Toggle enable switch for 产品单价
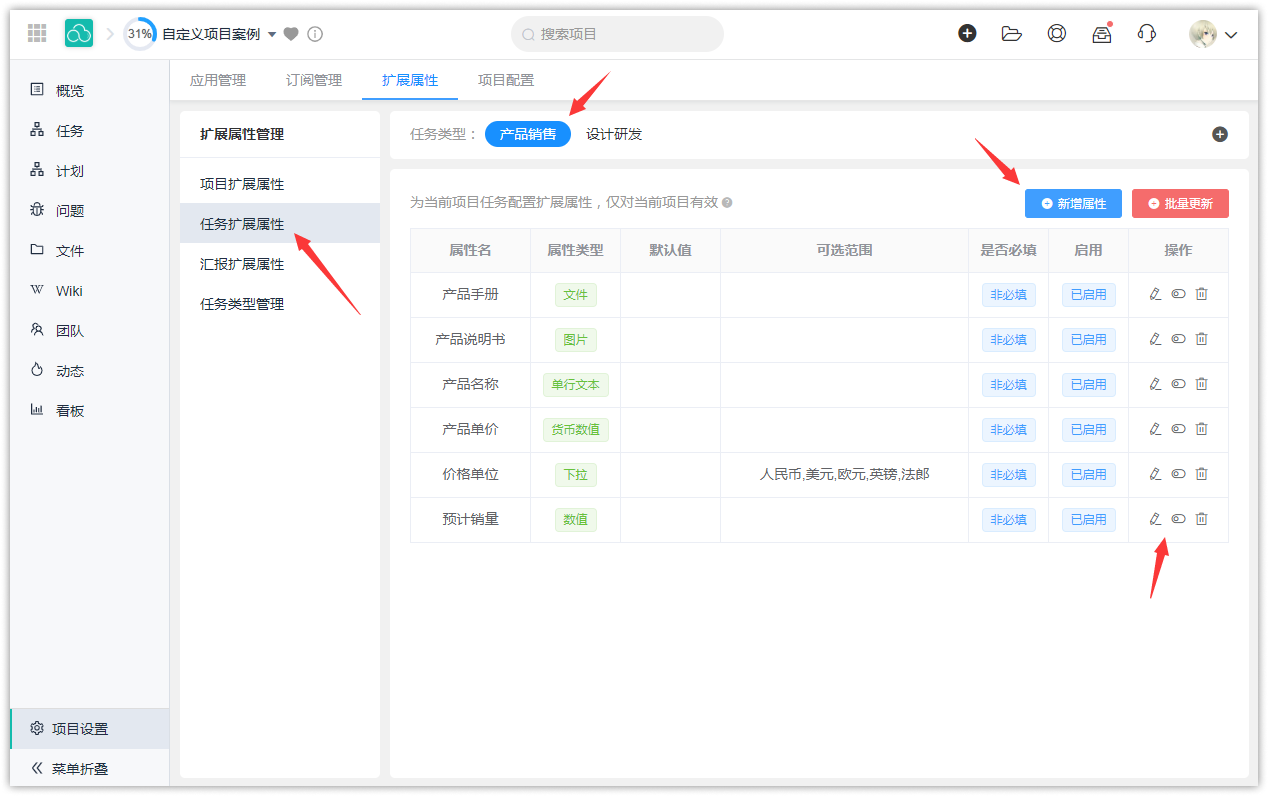 1178,429
